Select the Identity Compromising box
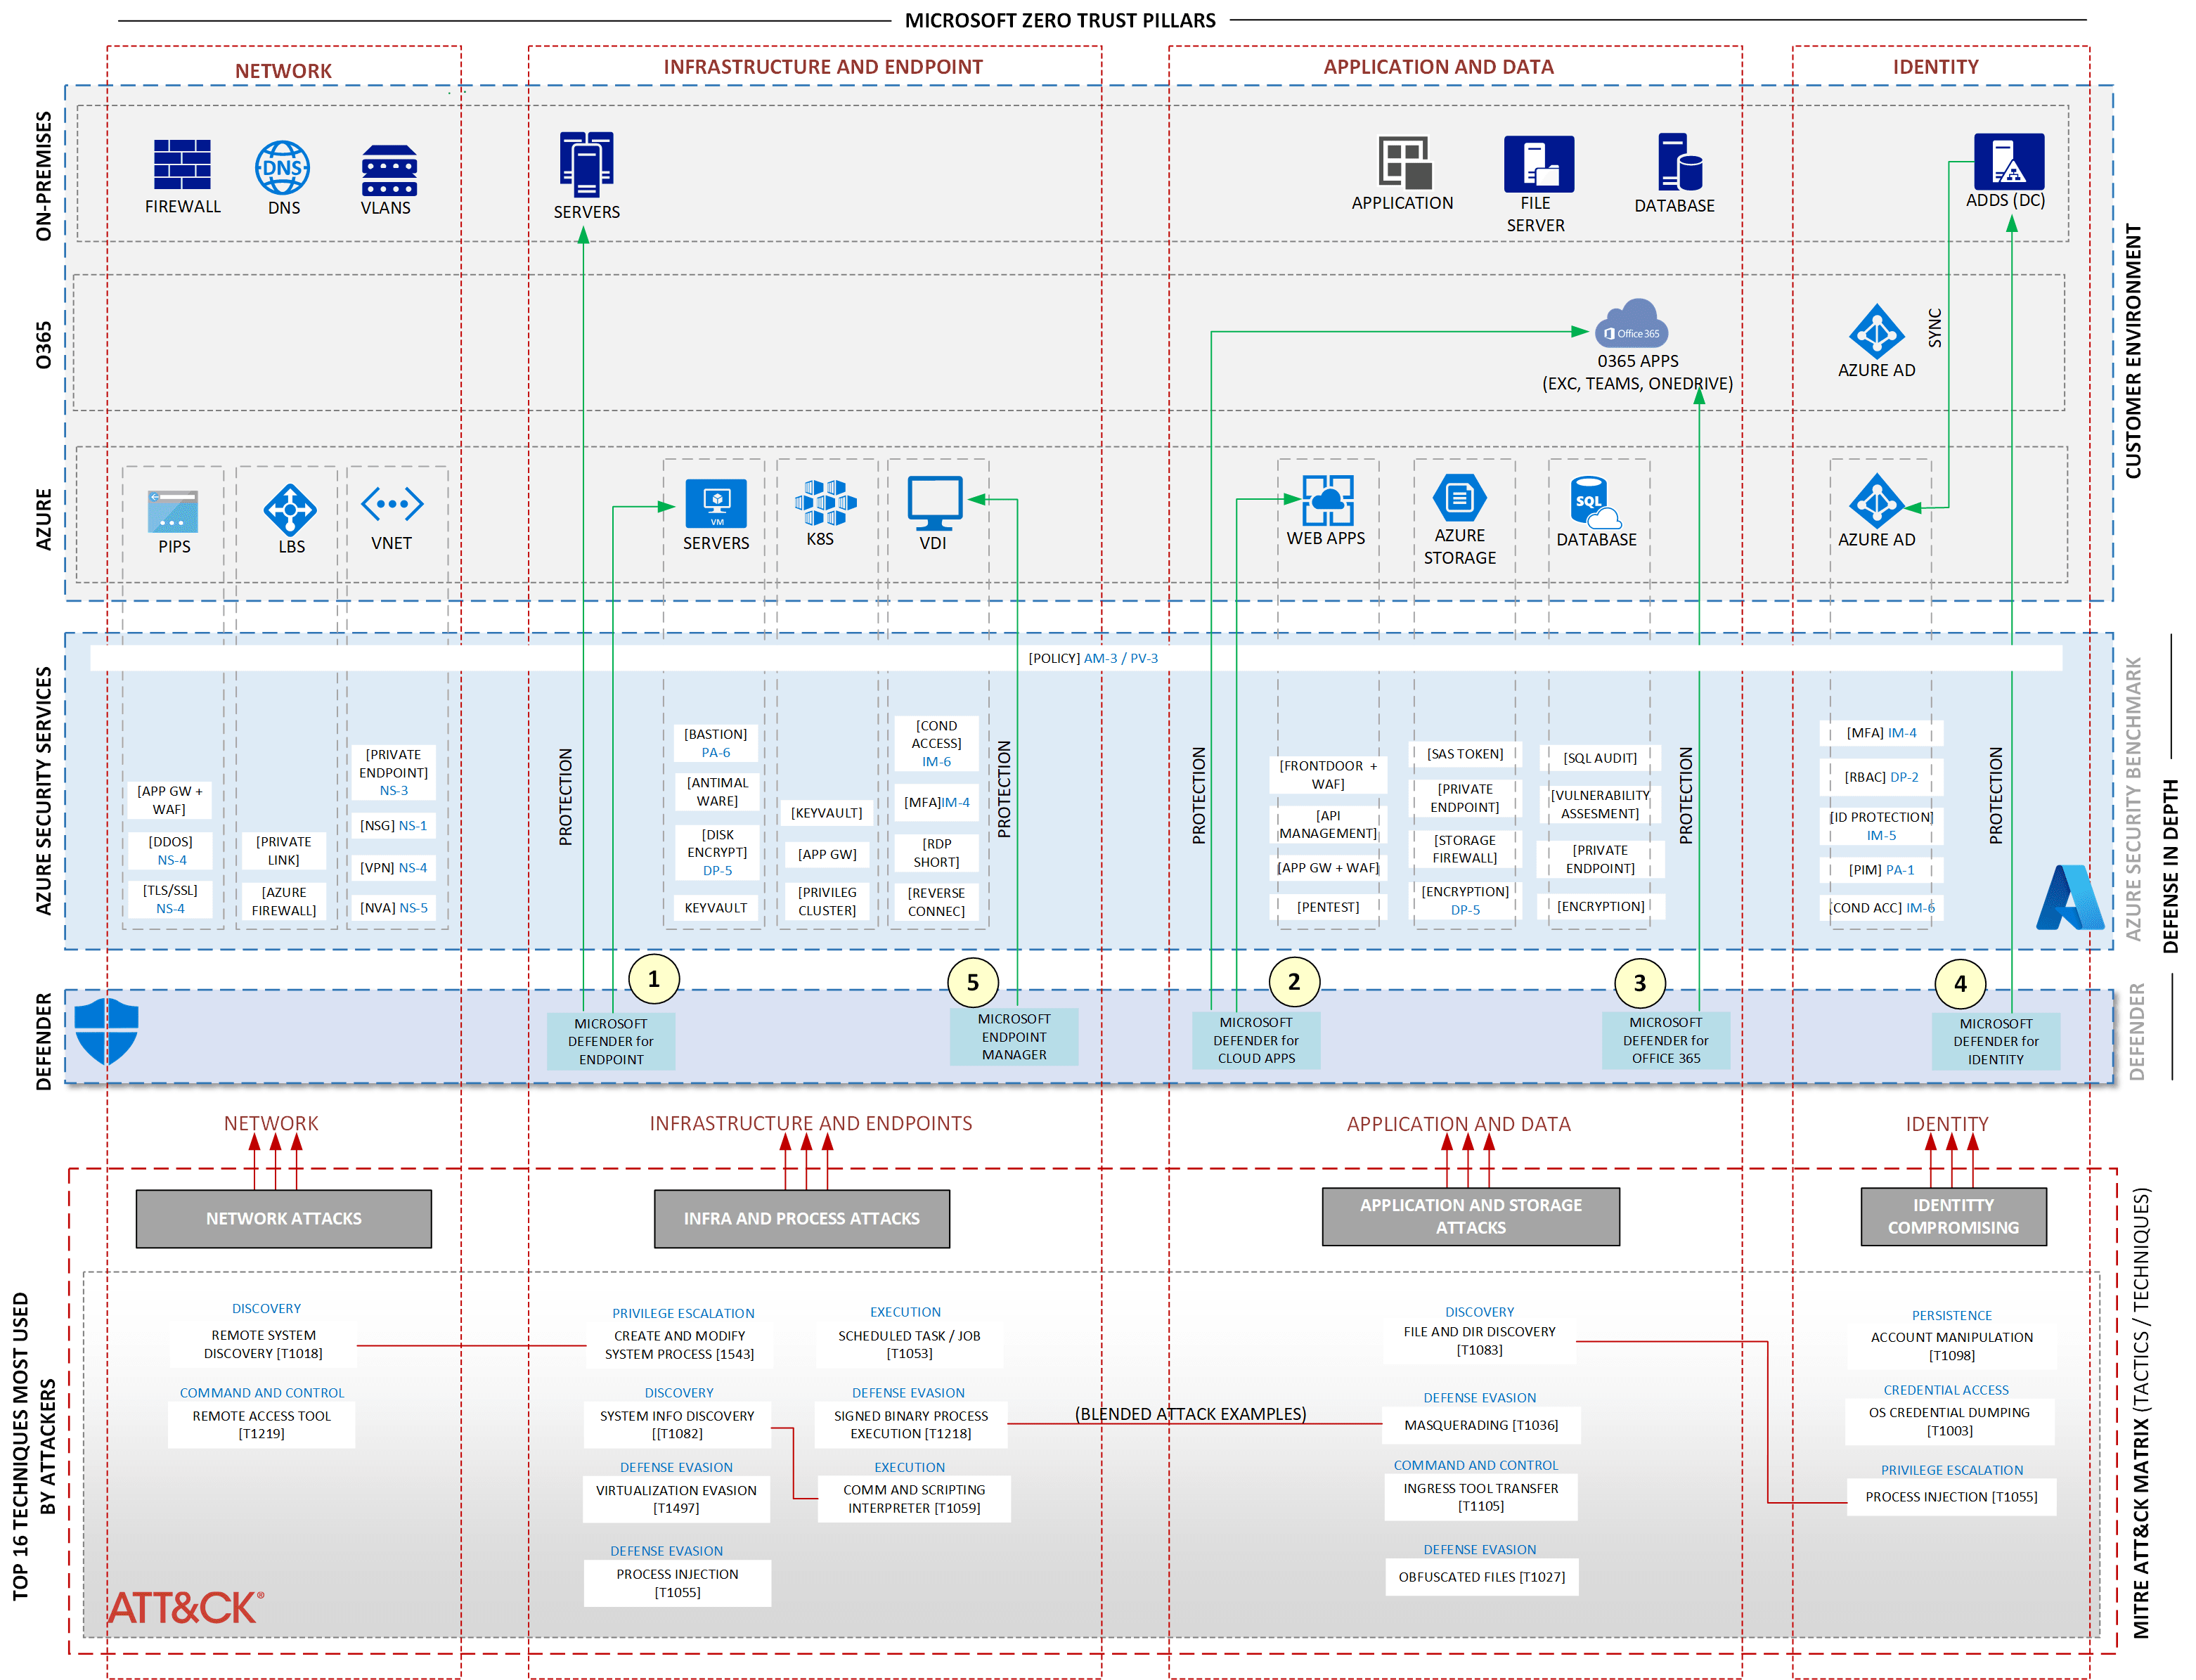This screenshot has height=1680, width=2196. pos(1953,1216)
